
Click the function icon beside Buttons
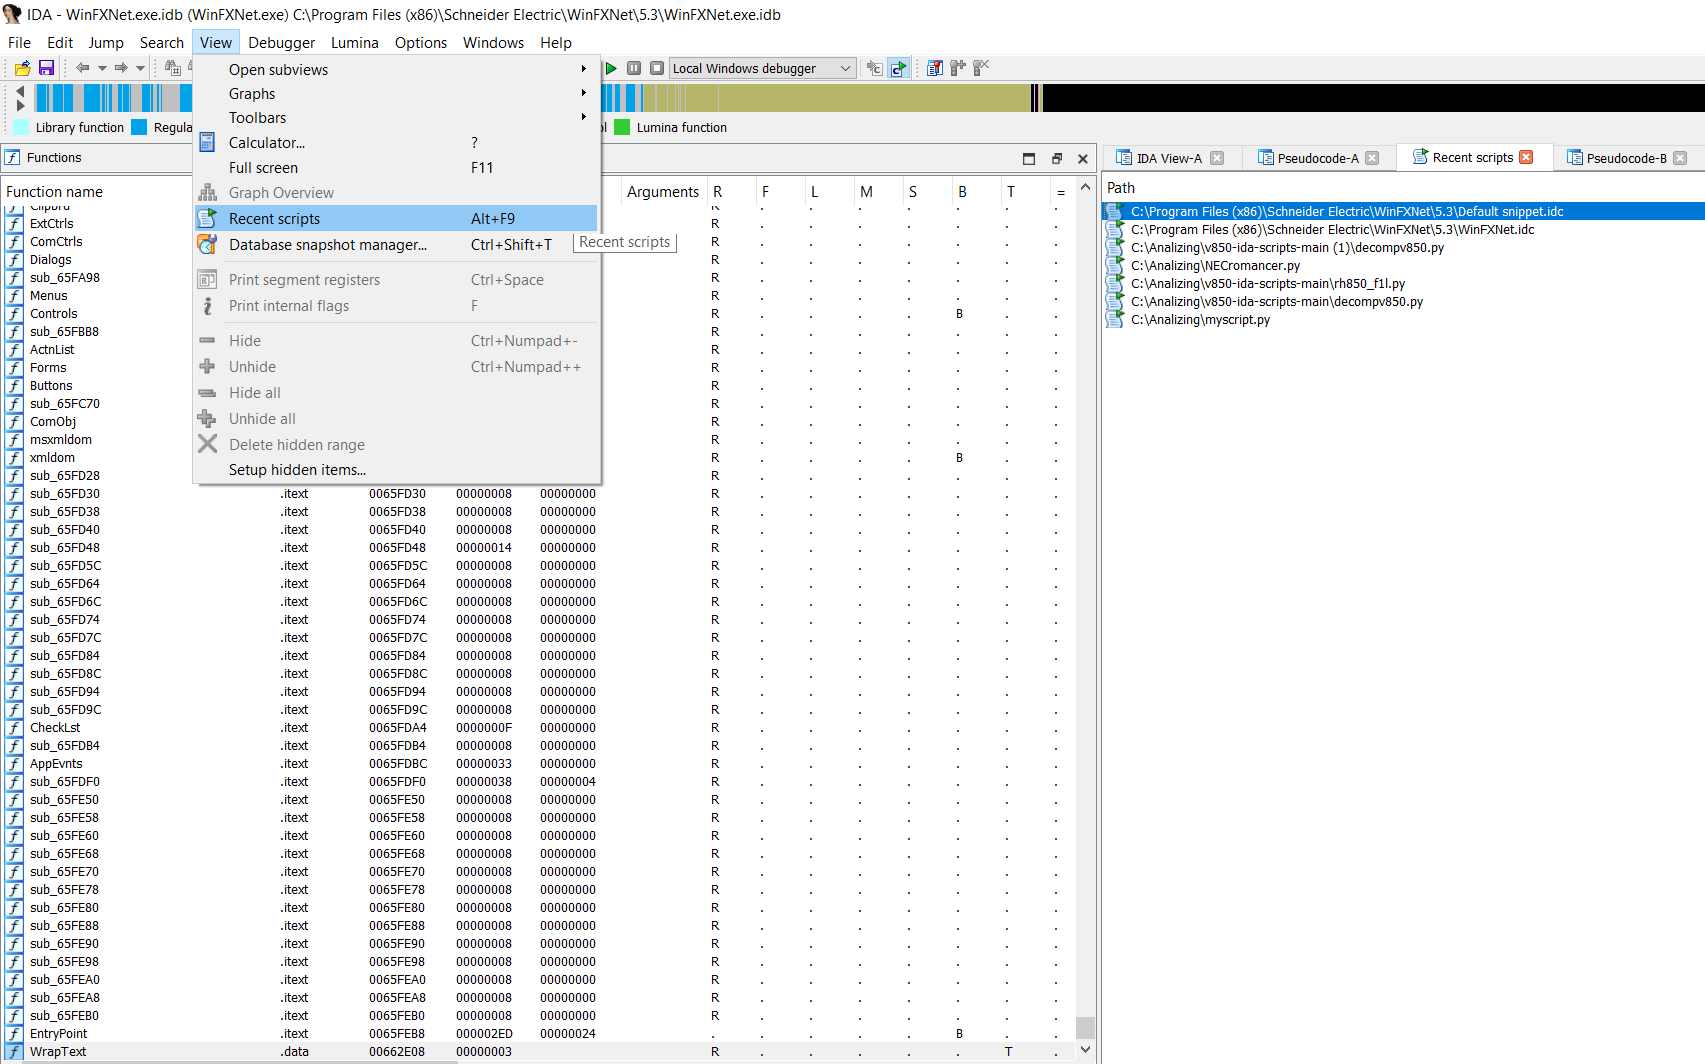point(14,385)
